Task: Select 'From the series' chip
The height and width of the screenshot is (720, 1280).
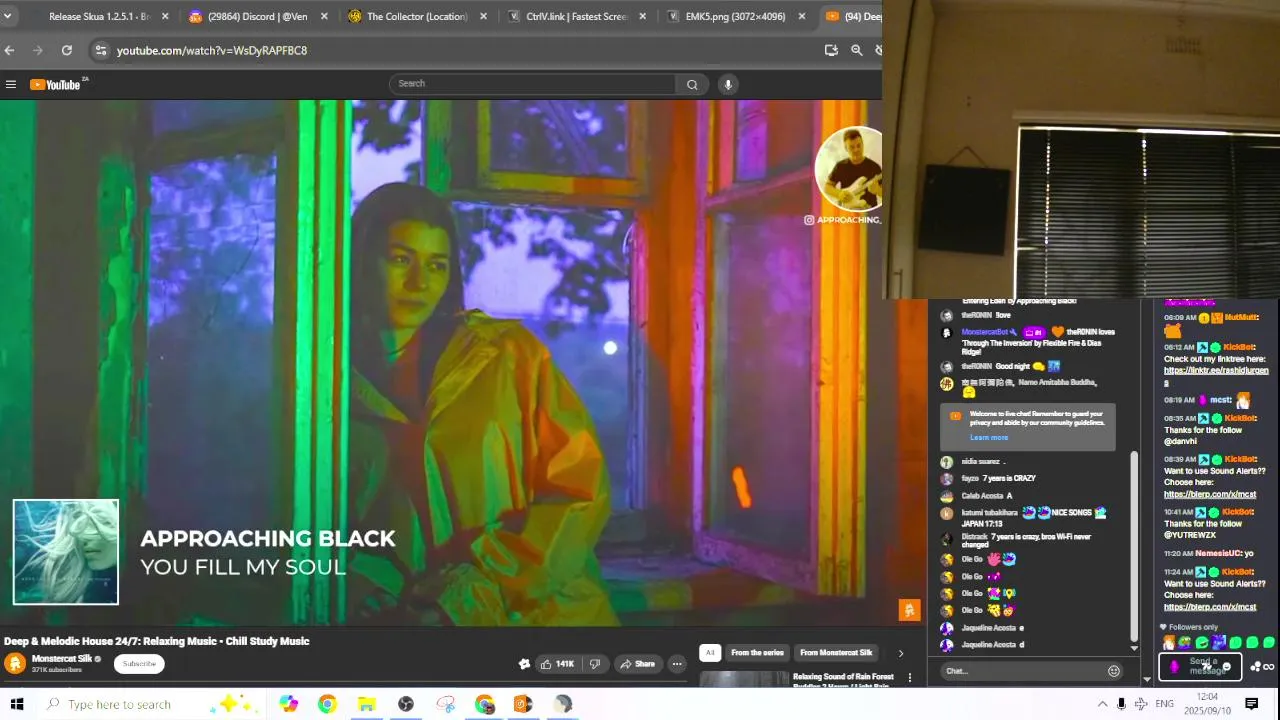Action: coord(757,653)
